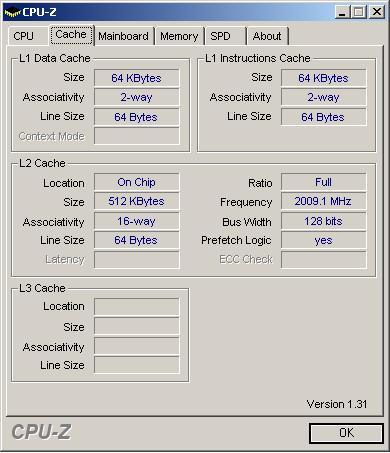Click the L1 Instructions Cache group heading

258,58
